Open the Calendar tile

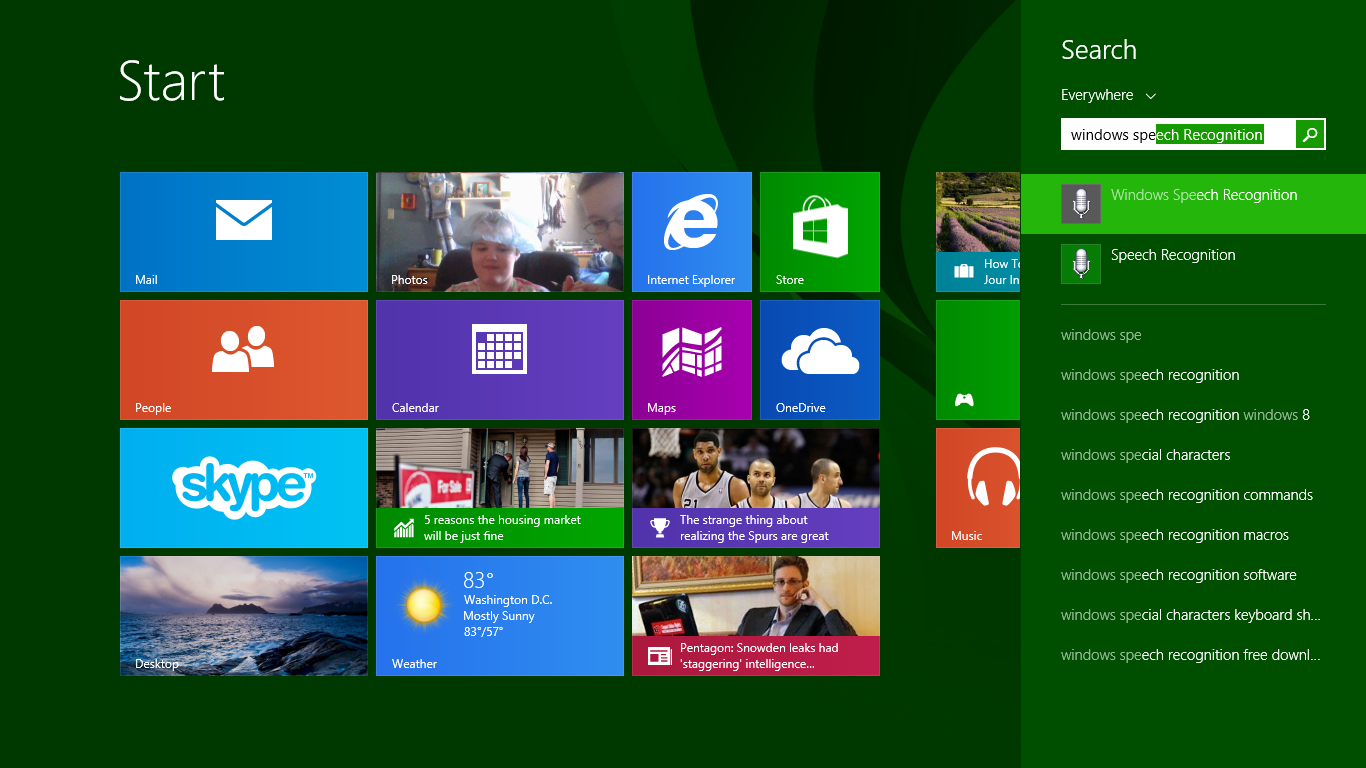[x=500, y=360]
